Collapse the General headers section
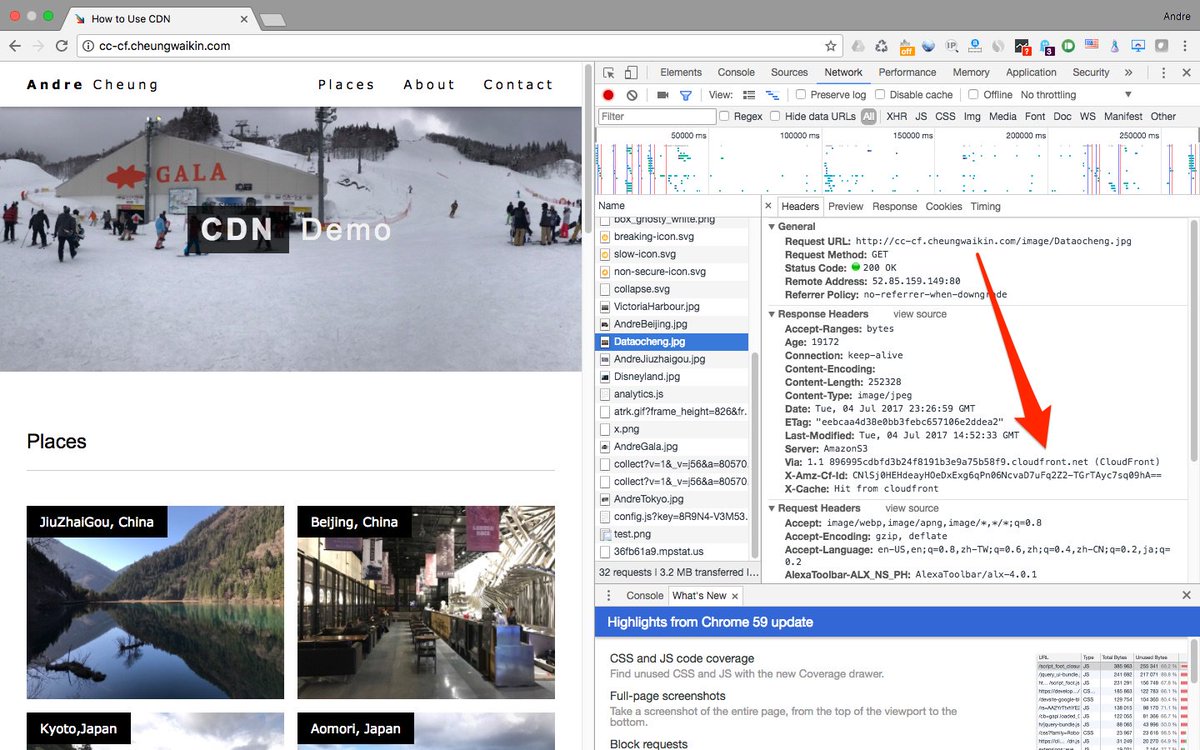The width and height of the screenshot is (1200, 750). (771, 226)
